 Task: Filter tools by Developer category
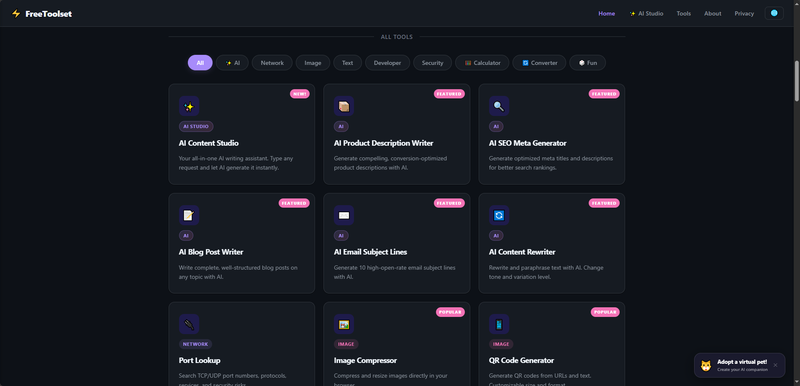click(x=387, y=63)
